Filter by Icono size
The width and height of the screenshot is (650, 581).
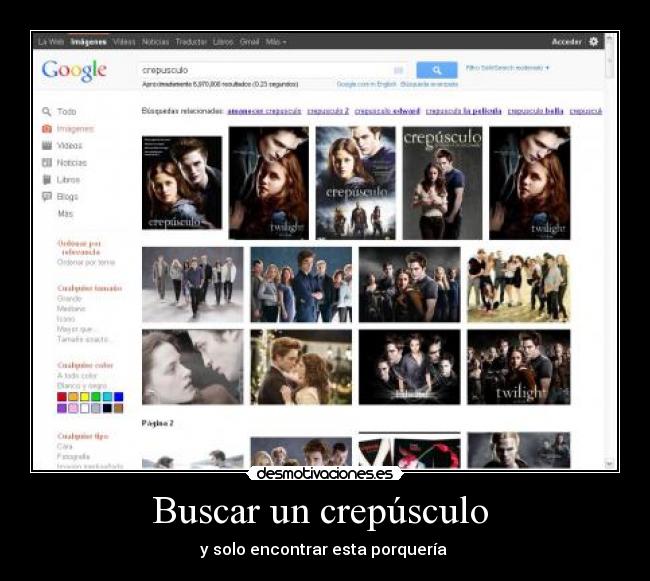(66, 319)
